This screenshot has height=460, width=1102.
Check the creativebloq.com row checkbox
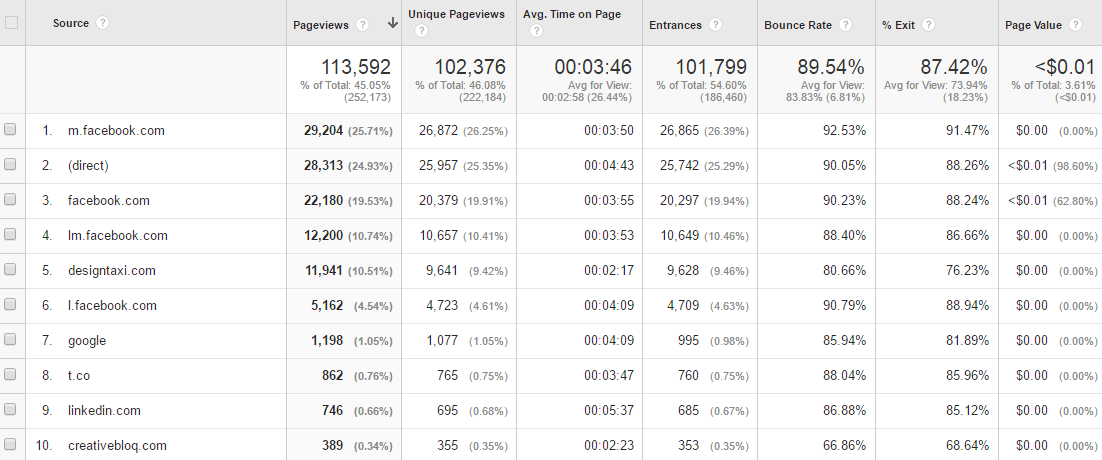click(x=10, y=444)
